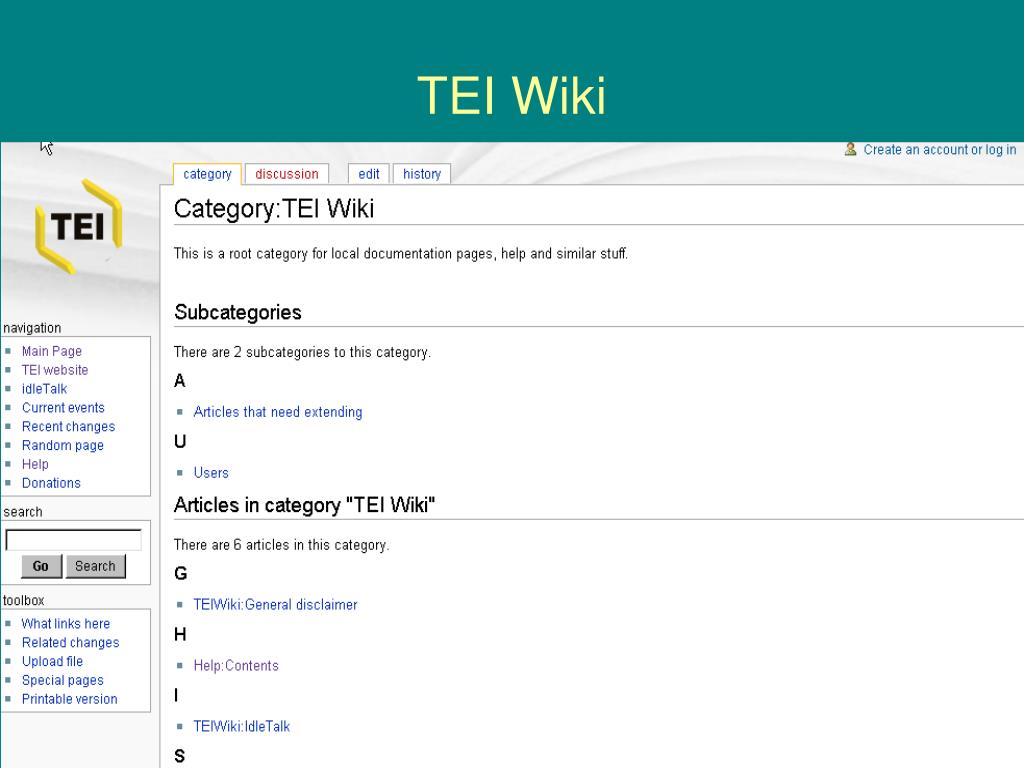Open the Help link in navigation
Screen dimensions: 1024x768
[35, 464]
